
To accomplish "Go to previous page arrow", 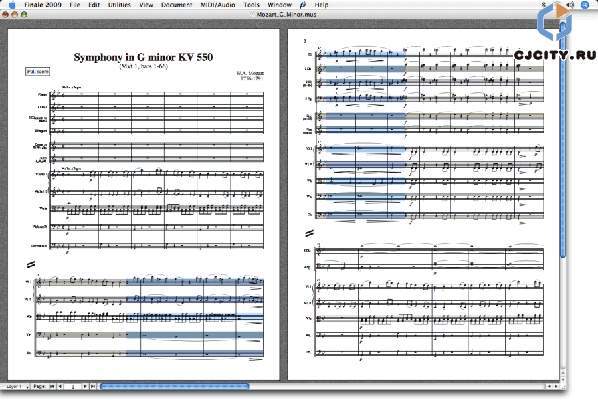I will [60, 387].
